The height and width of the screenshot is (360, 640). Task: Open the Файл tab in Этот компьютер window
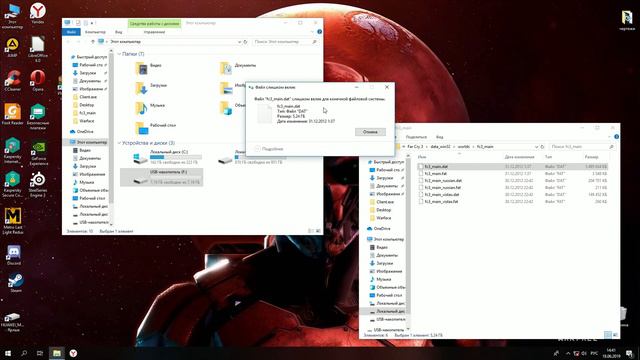71,32
